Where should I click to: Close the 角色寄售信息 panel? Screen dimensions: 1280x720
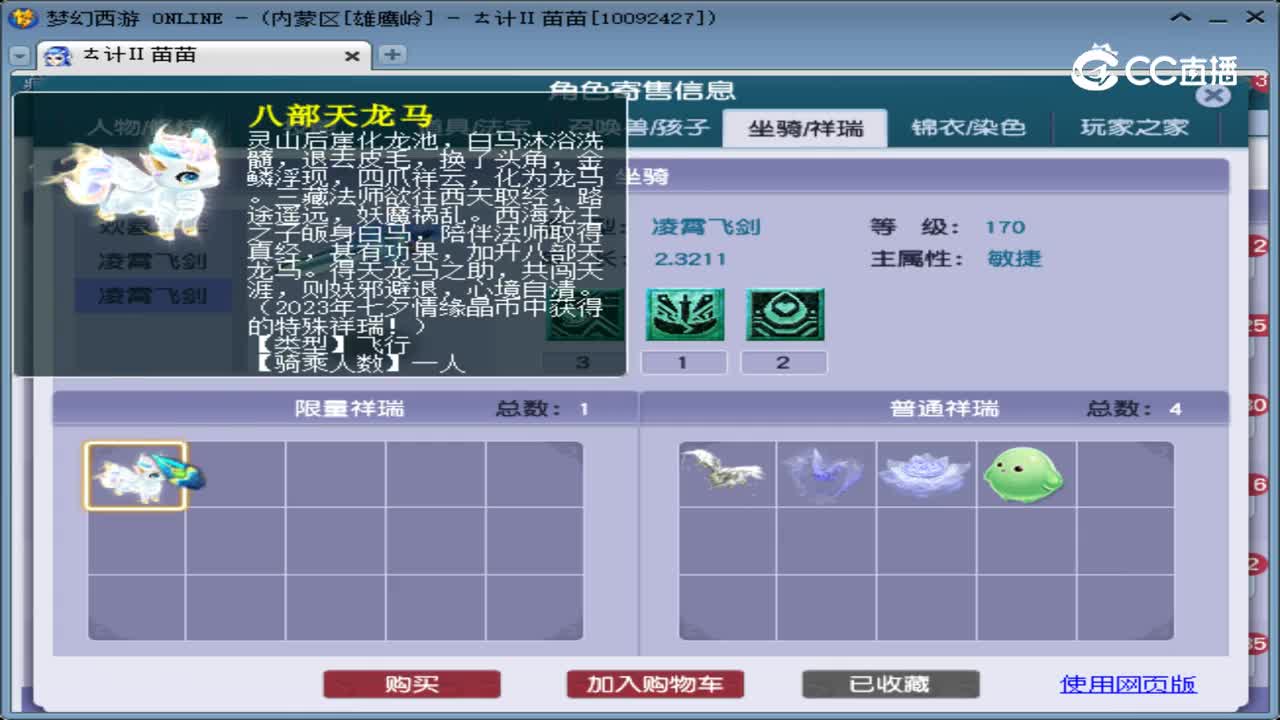pyautogui.click(x=1213, y=95)
